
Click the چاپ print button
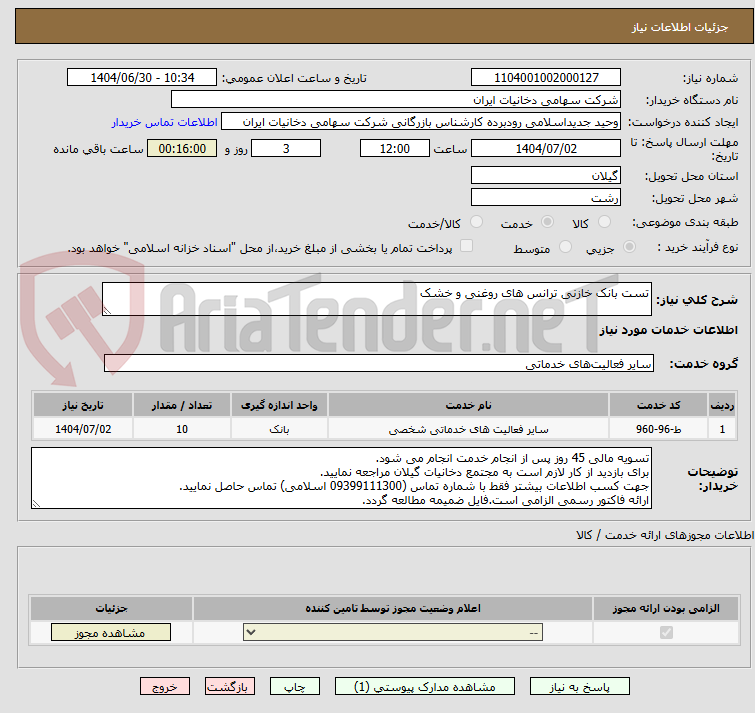(295, 687)
